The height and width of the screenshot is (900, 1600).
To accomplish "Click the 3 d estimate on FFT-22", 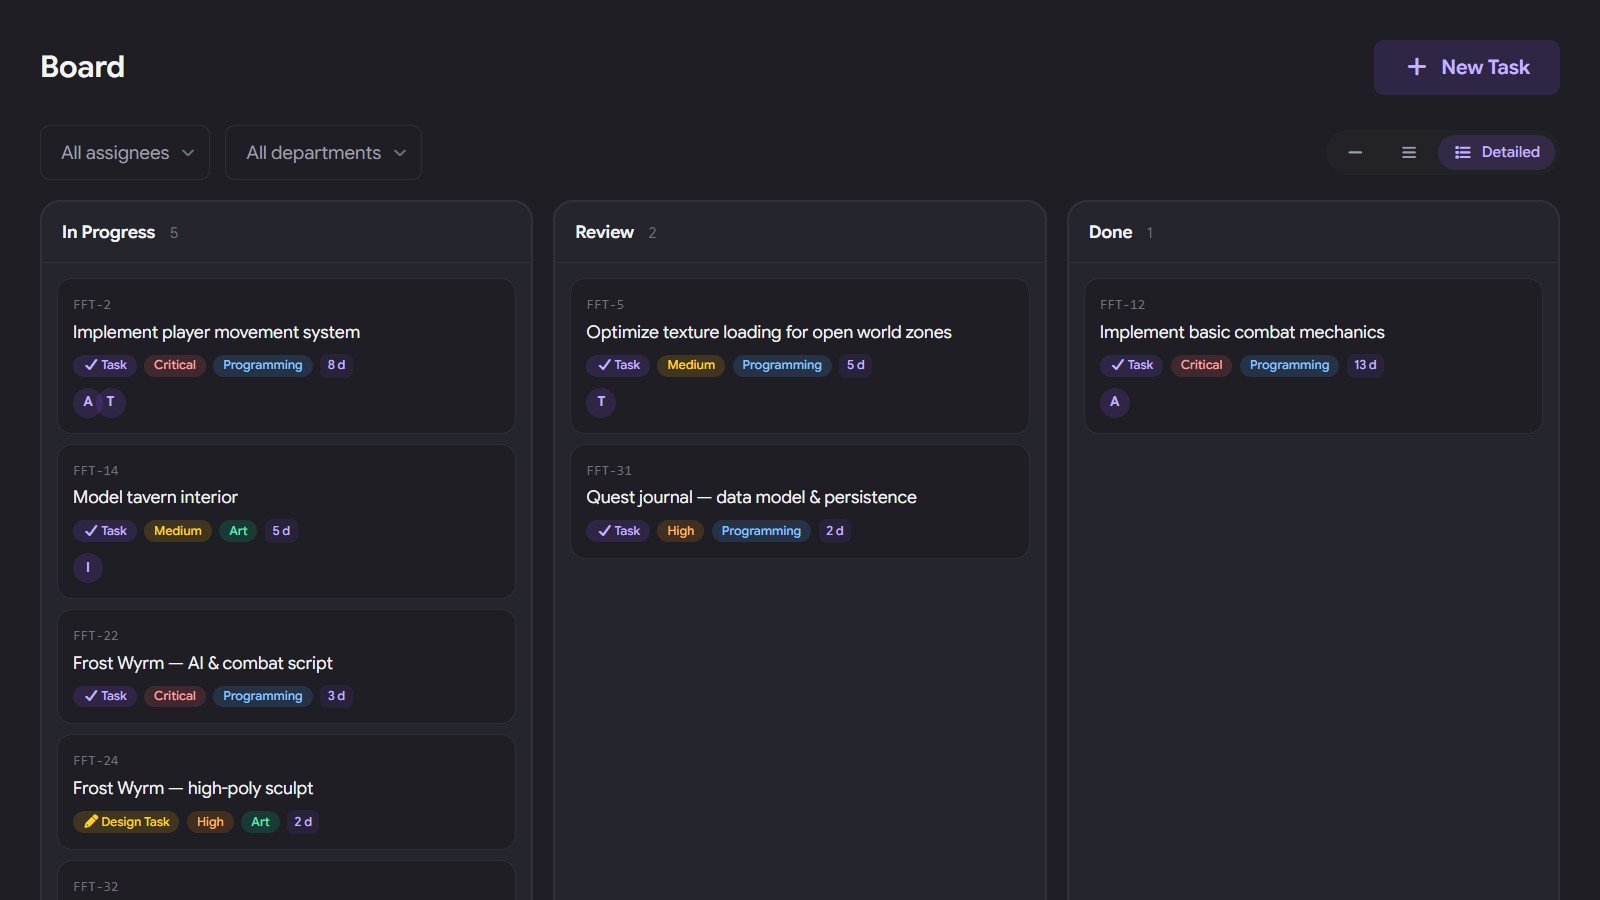I will click(x=337, y=696).
